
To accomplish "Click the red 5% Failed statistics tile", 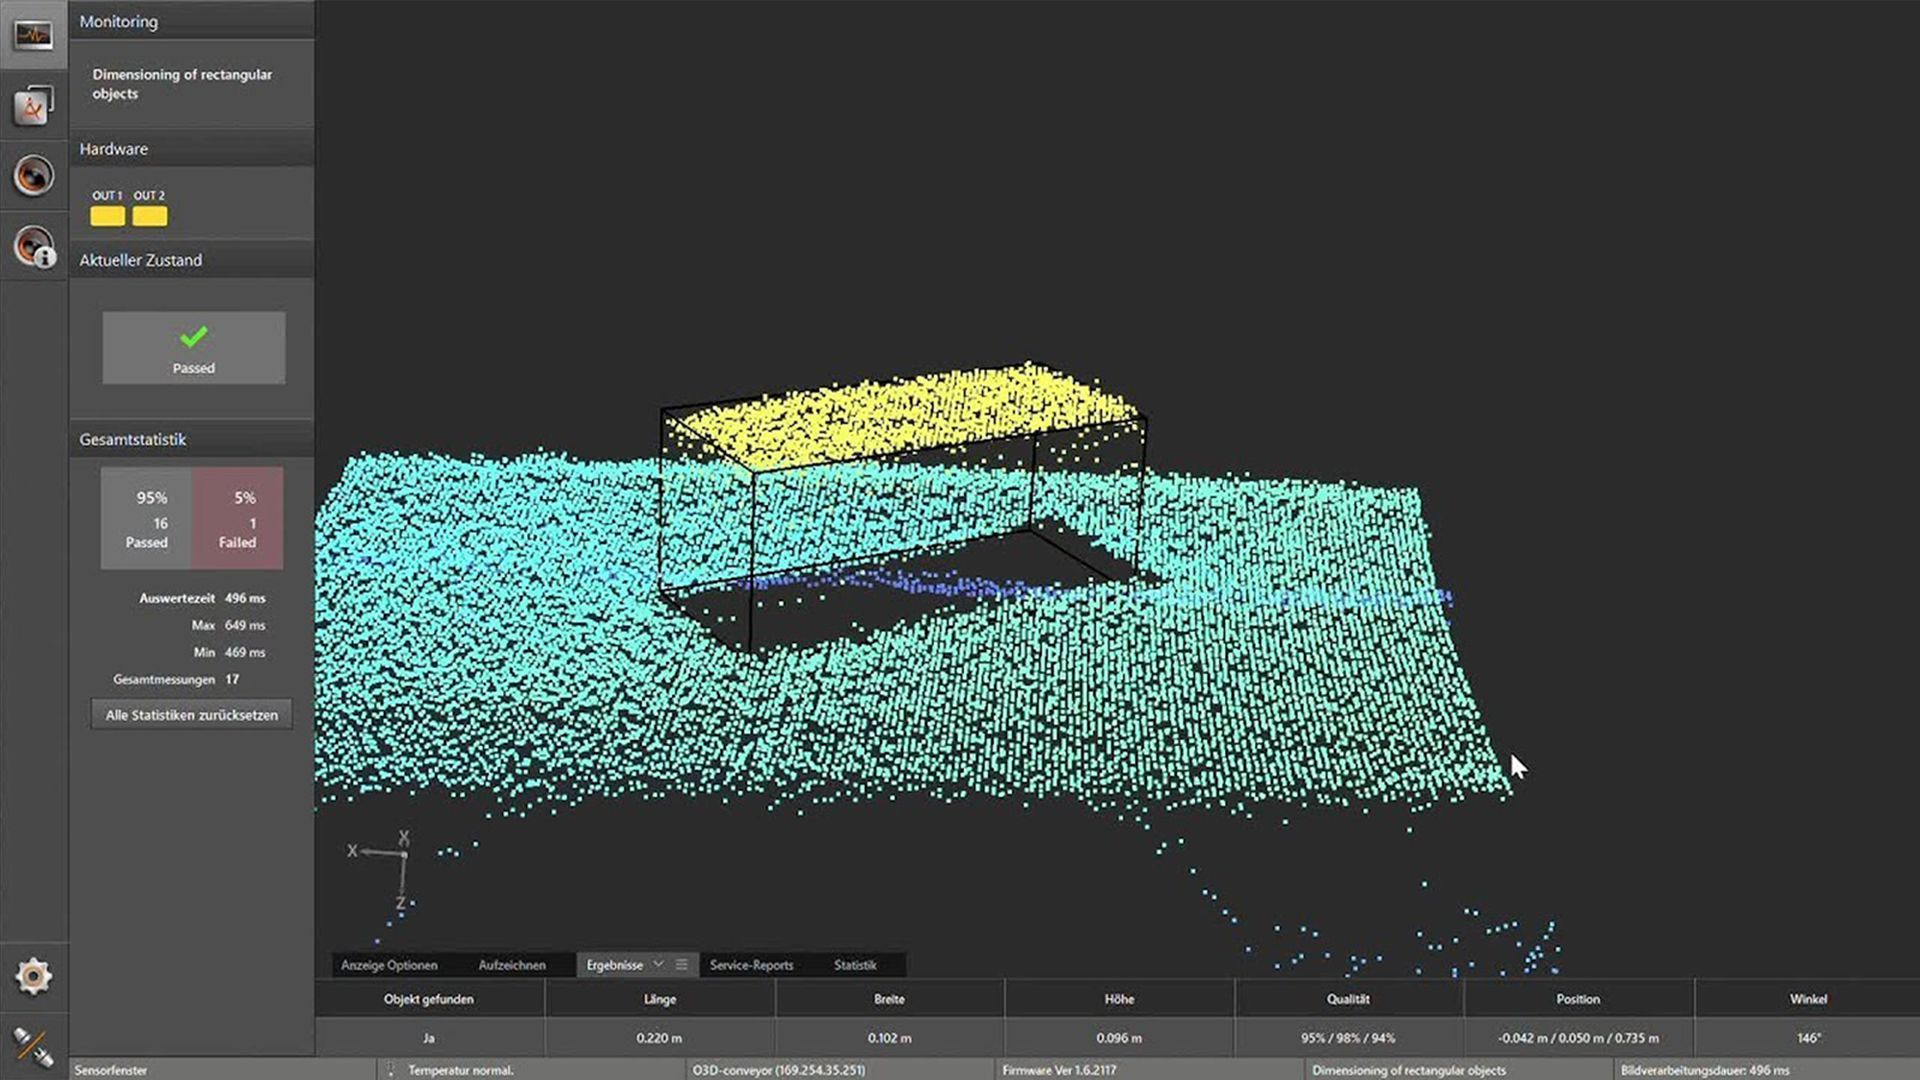I will (x=238, y=518).
